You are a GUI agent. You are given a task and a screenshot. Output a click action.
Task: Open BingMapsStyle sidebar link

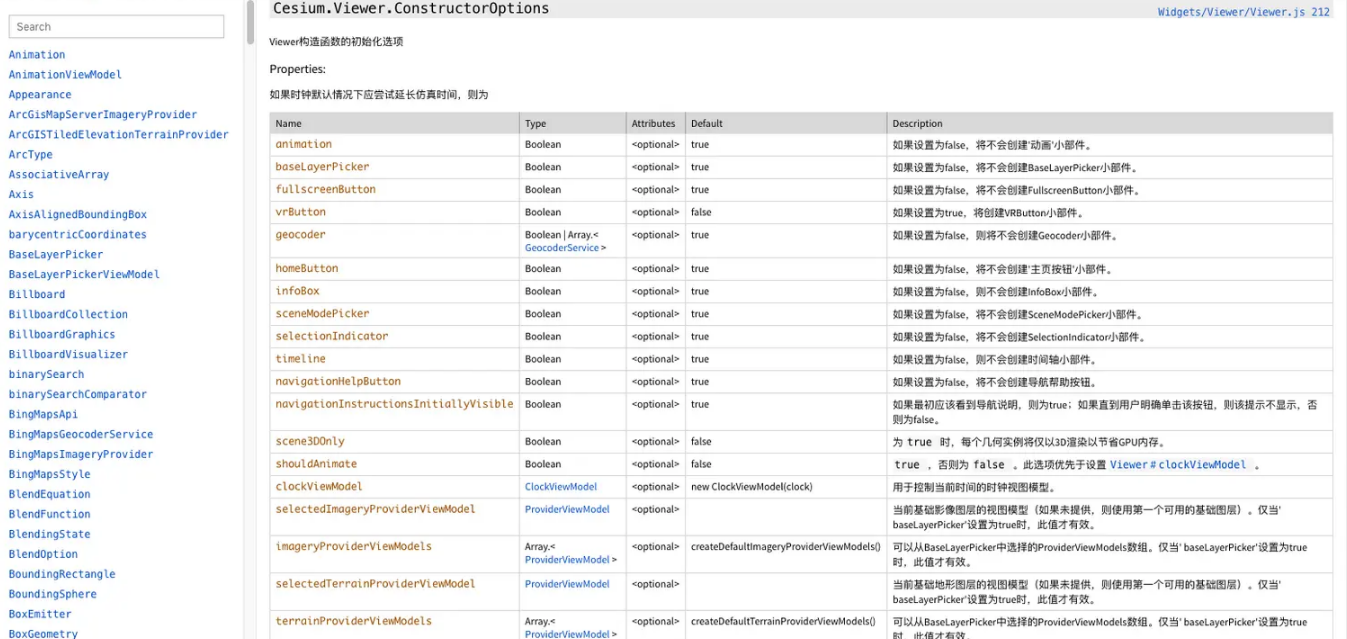coord(50,475)
